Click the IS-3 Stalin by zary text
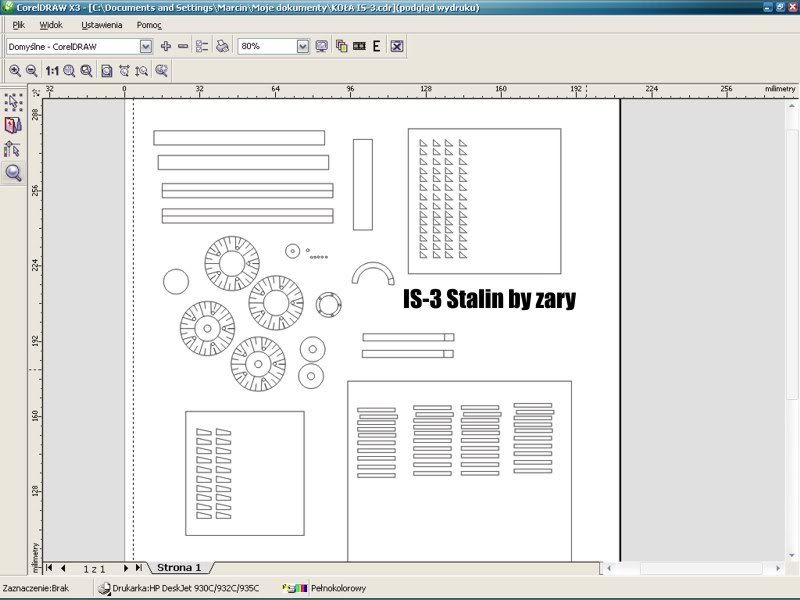The height and width of the screenshot is (600, 800). coord(489,298)
